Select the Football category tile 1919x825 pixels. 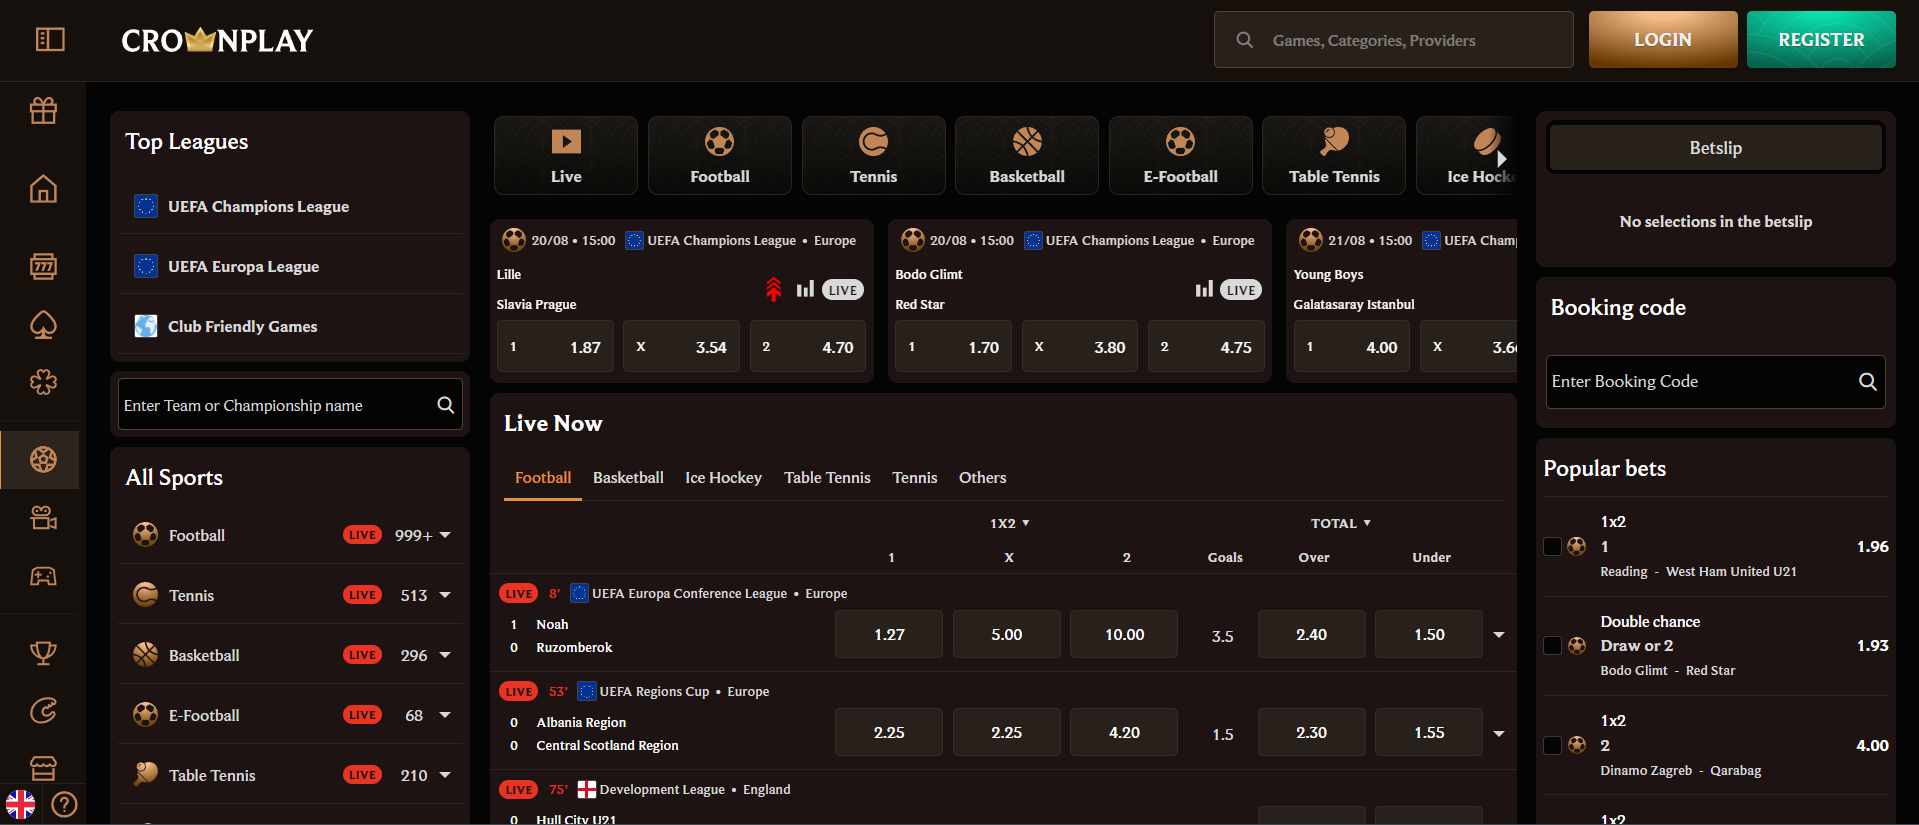point(720,155)
